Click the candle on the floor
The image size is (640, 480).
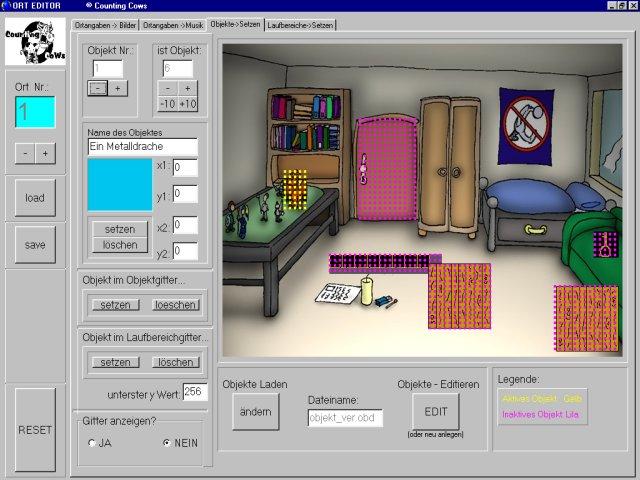367,291
